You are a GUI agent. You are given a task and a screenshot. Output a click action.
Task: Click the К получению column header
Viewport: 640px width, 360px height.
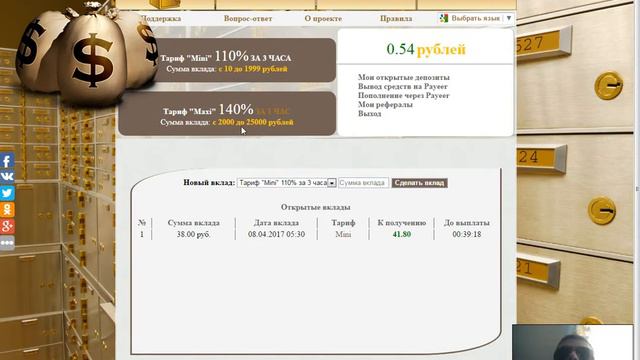[402, 223]
